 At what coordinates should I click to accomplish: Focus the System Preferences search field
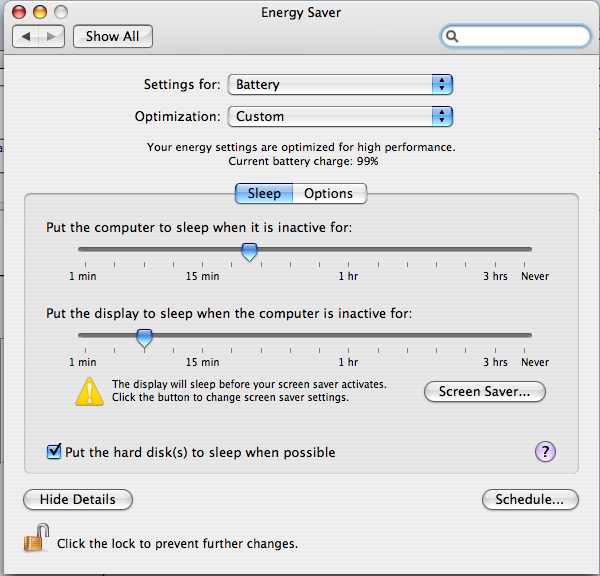tap(515, 36)
